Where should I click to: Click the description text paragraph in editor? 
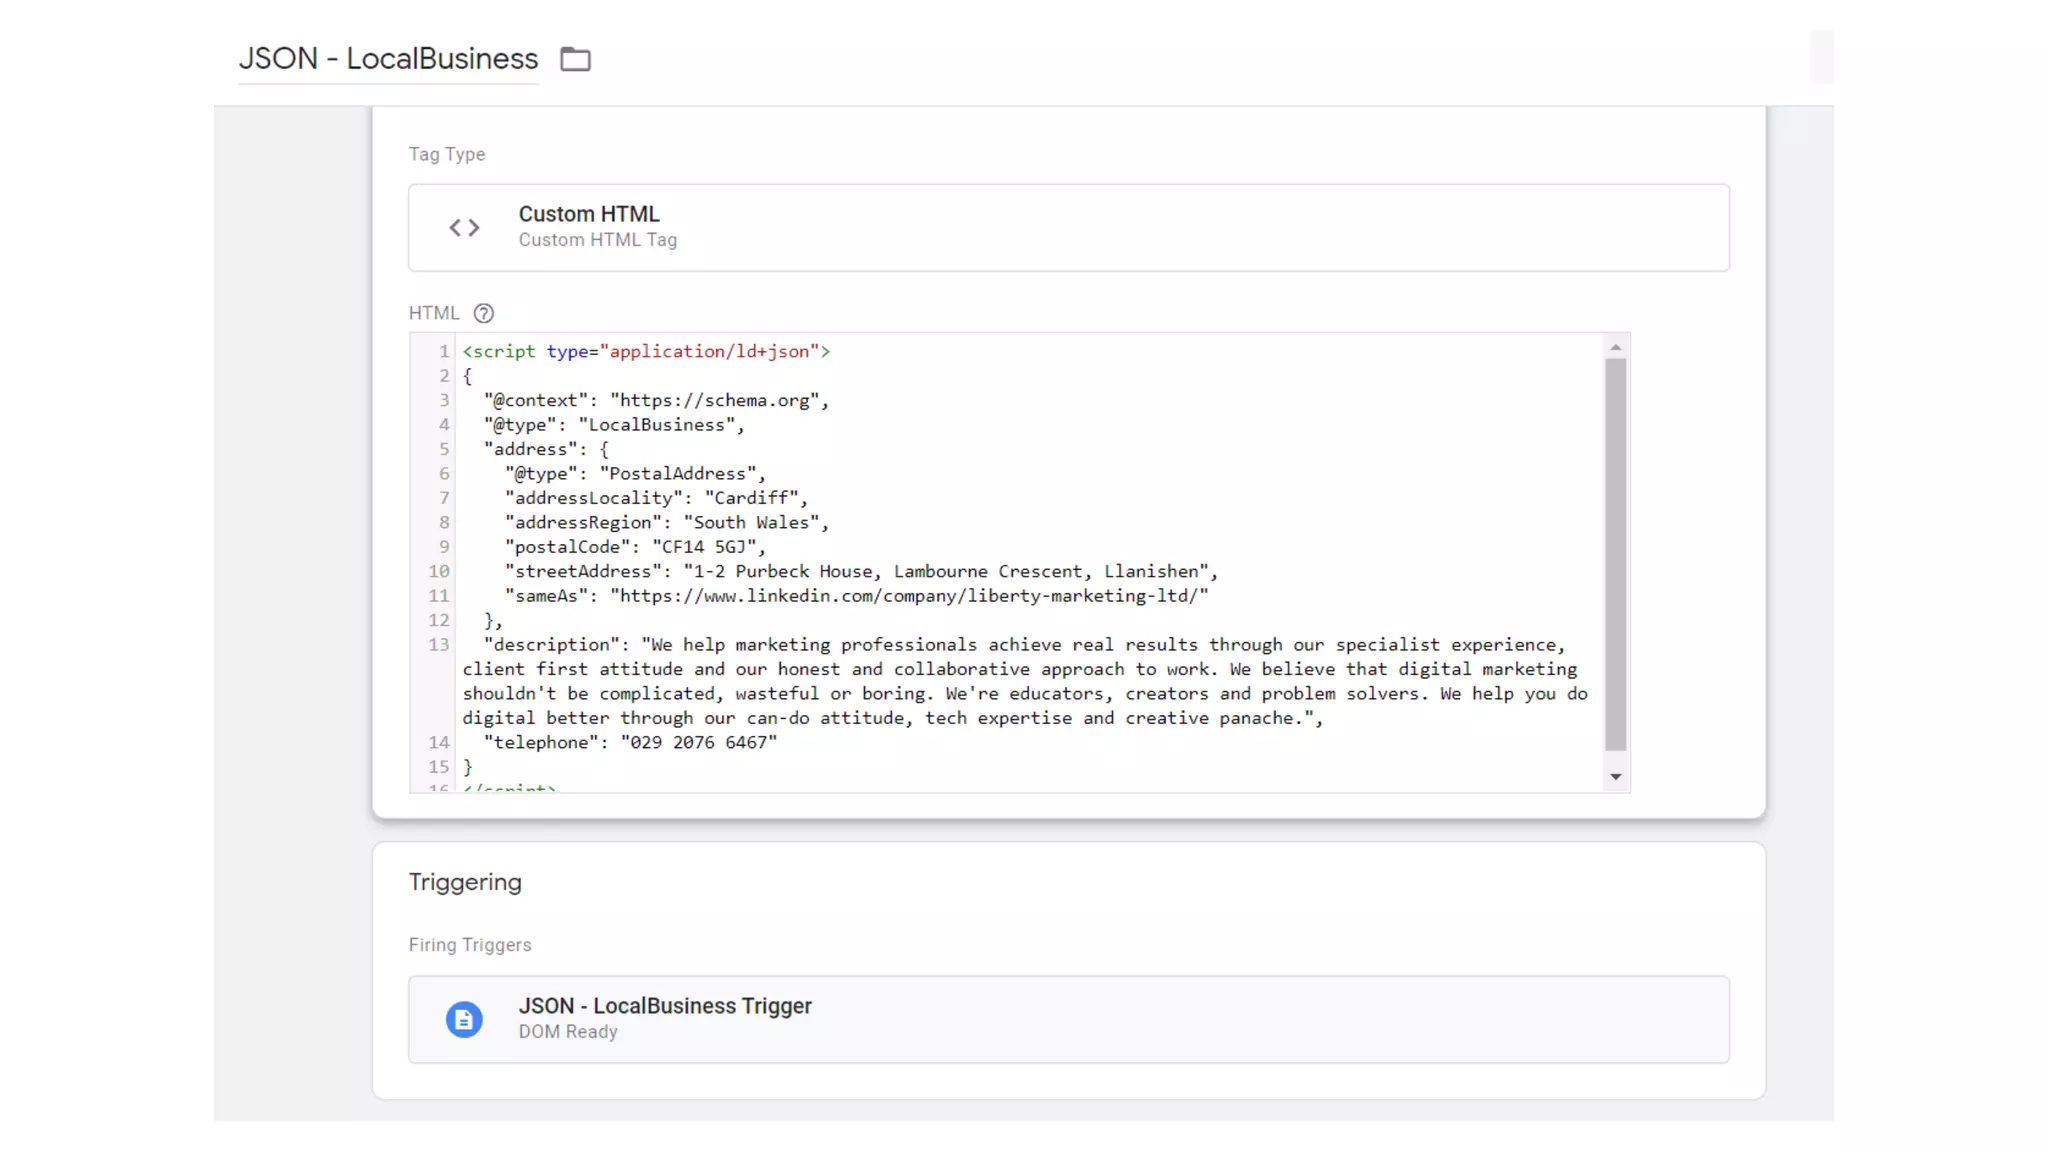point(1020,682)
